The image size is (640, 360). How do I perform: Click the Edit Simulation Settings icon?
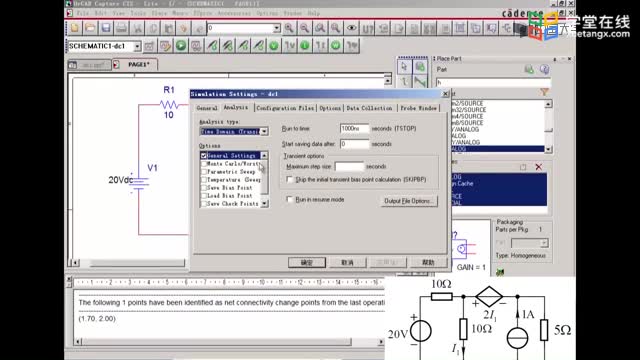coord(165,46)
